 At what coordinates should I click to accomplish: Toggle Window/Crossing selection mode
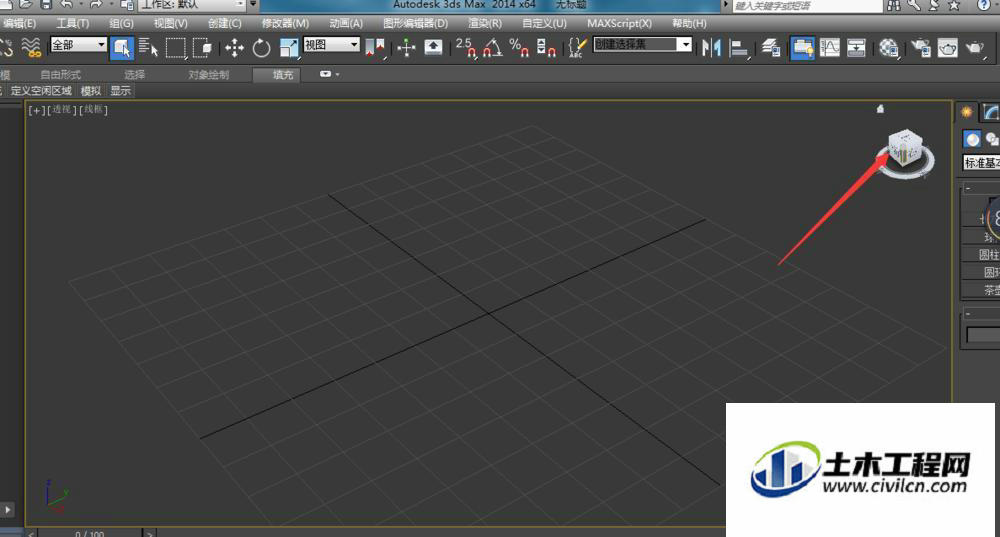[x=202, y=48]
